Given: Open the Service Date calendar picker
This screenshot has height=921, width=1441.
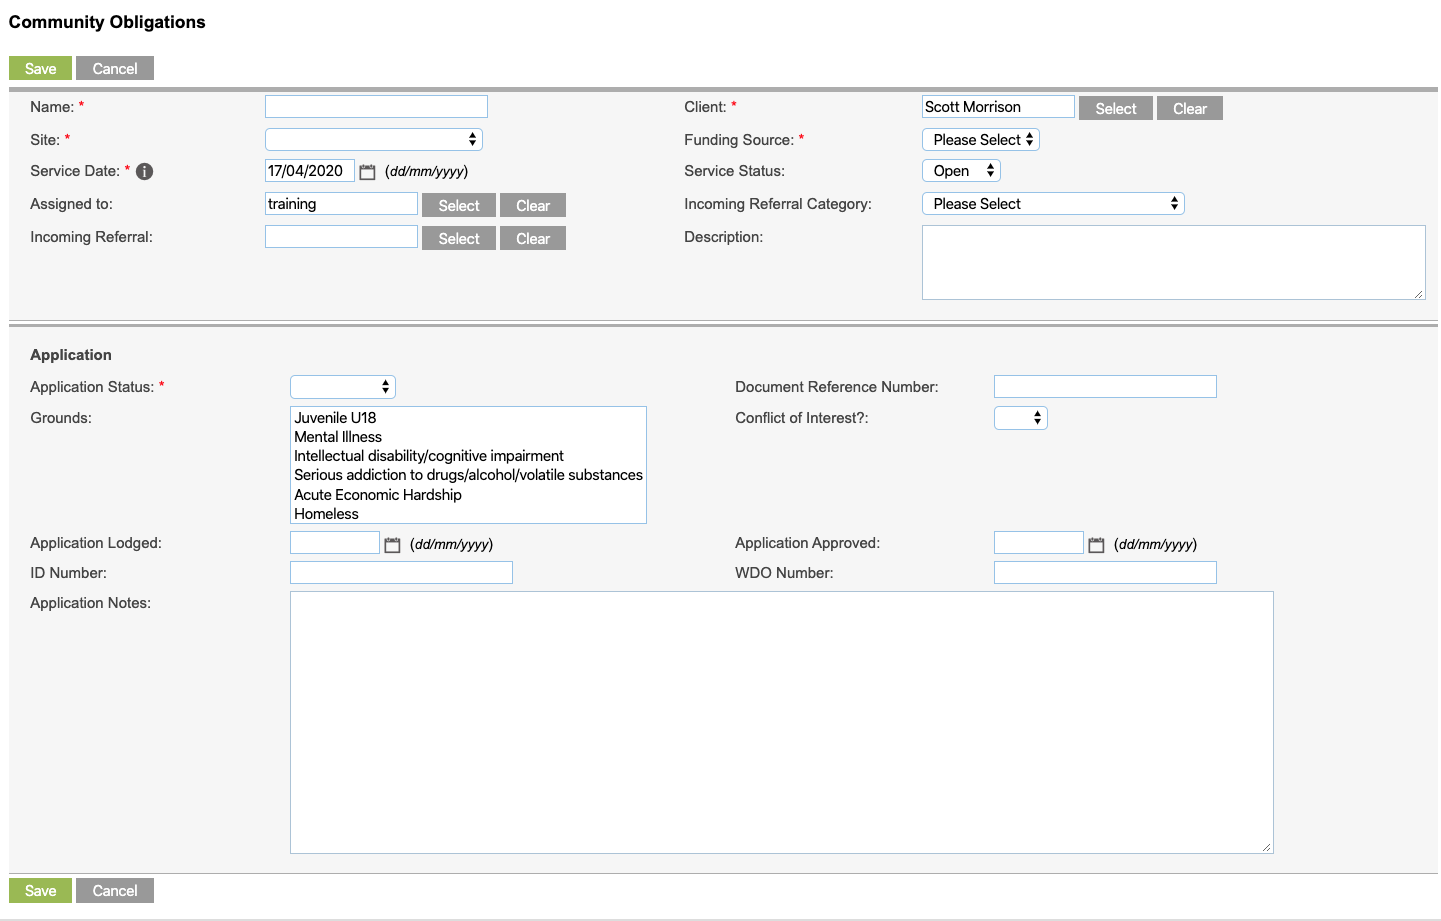Looking at the screenshot, I should [367, 171].
